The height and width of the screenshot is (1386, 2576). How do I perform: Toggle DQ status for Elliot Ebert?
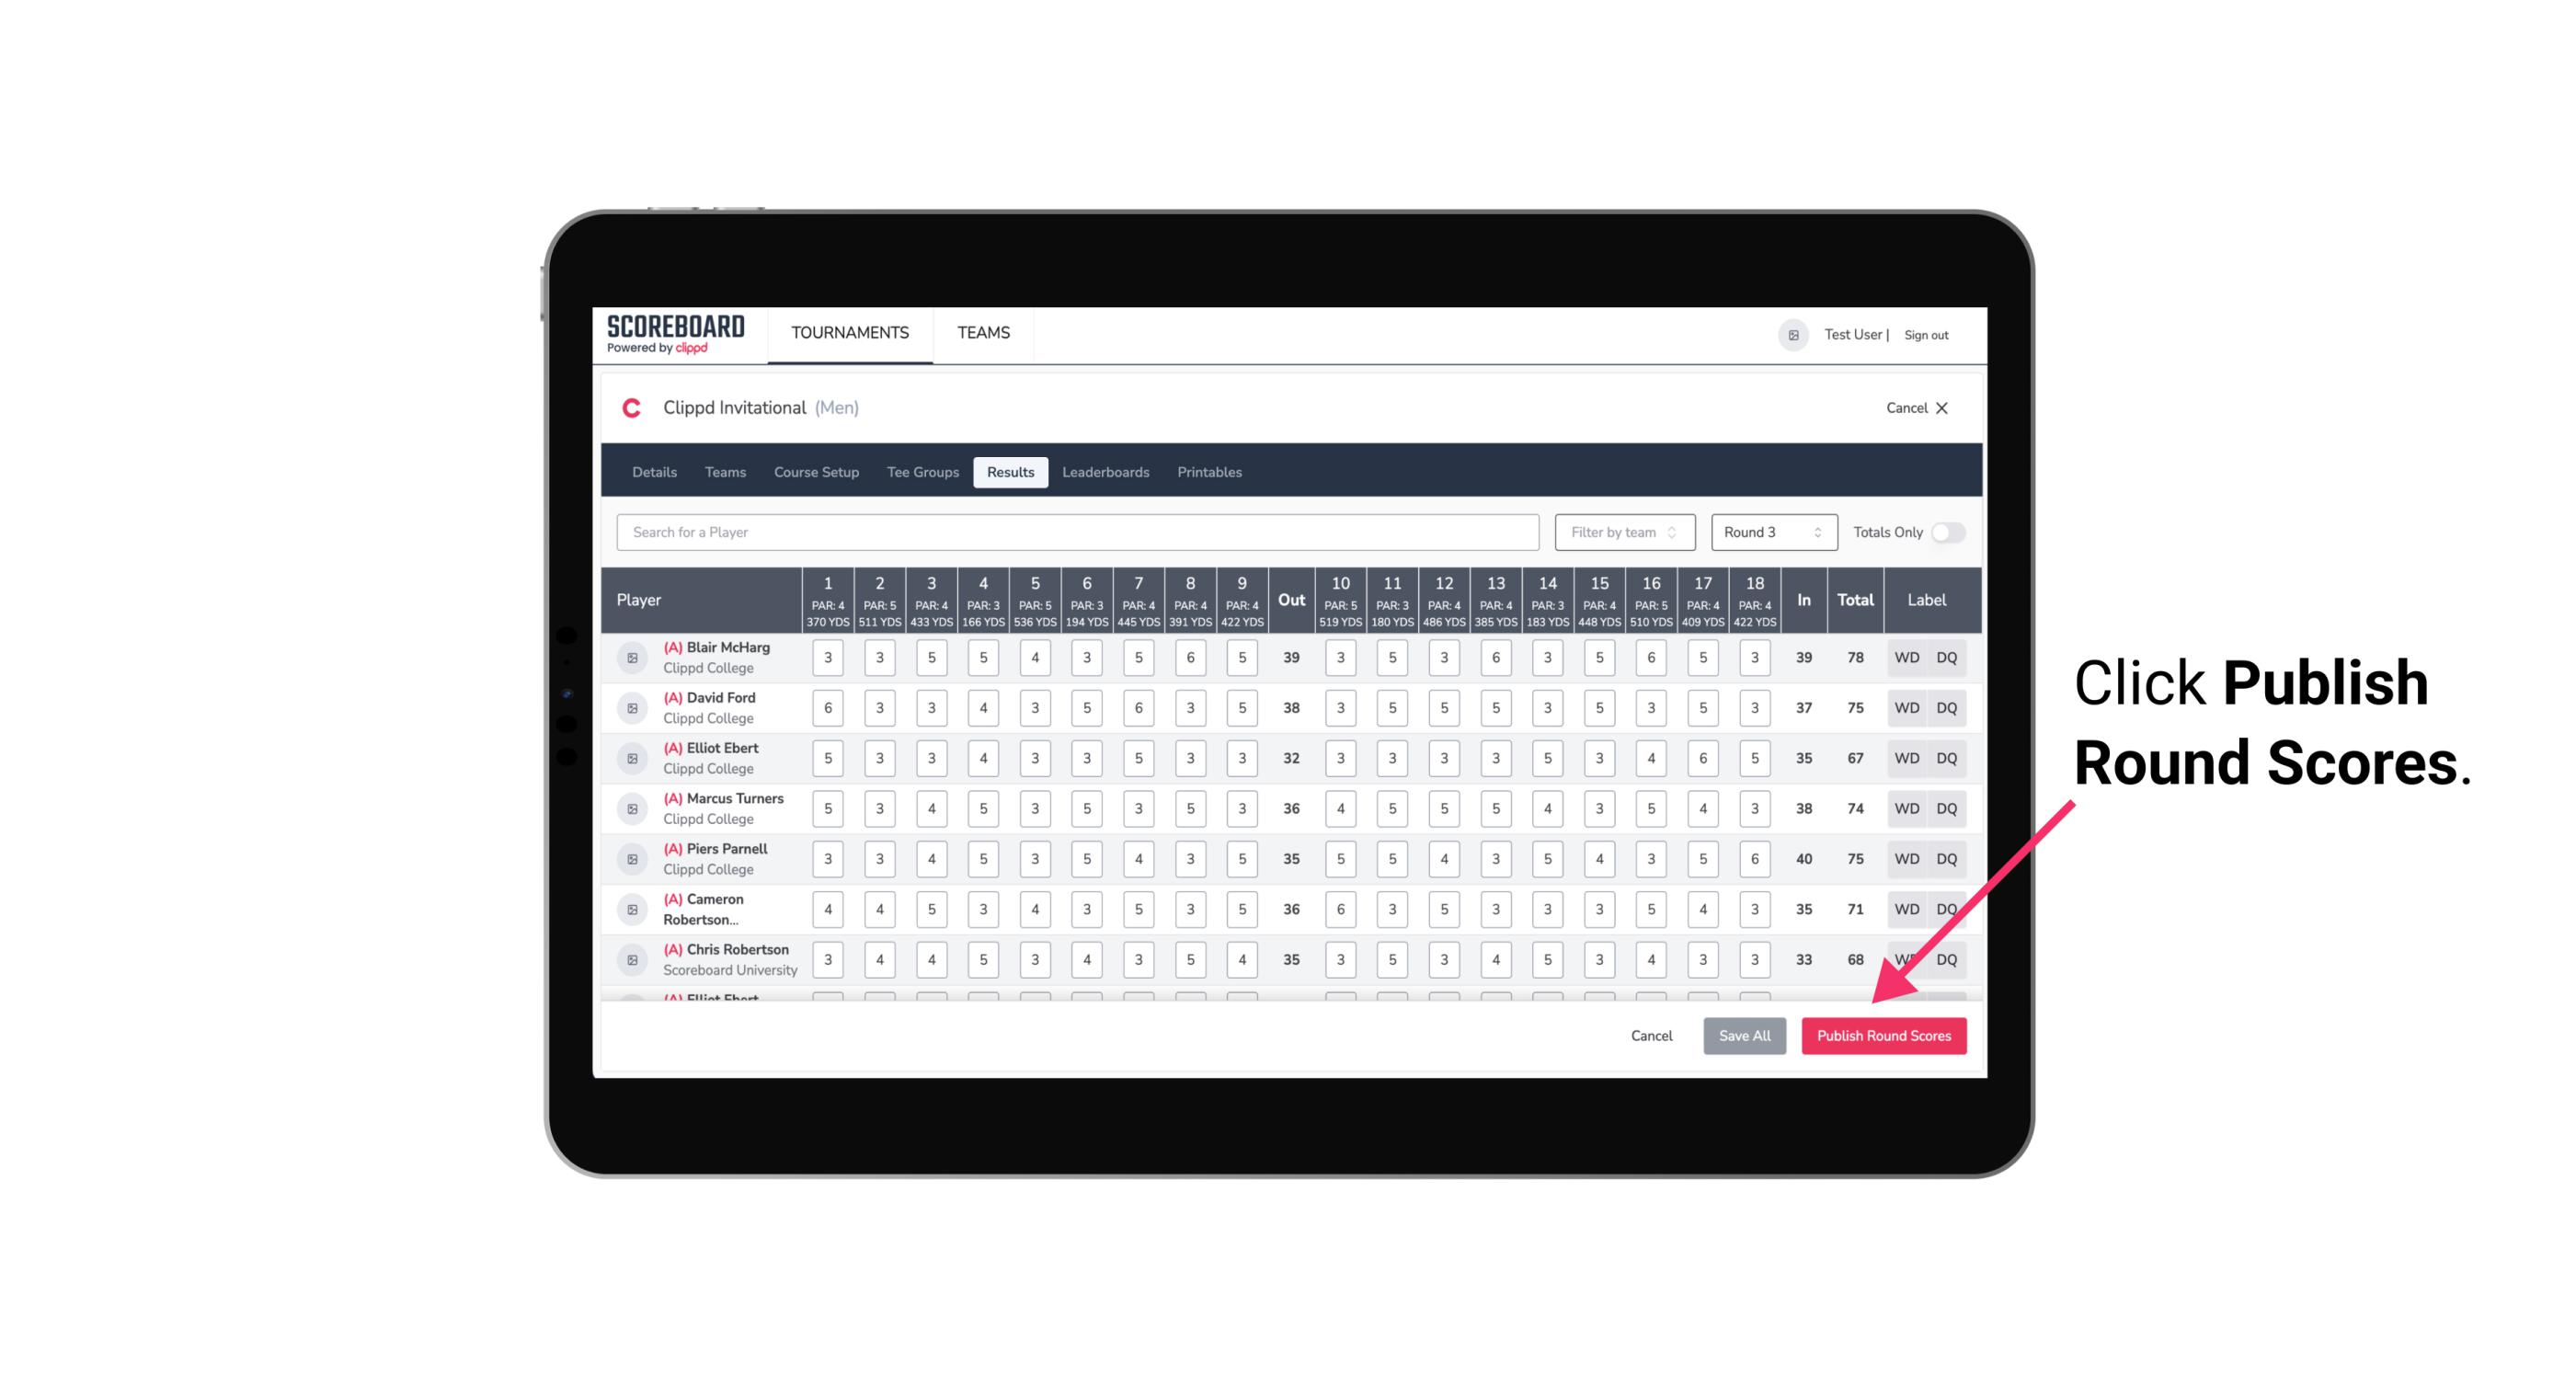[1948, 758]
